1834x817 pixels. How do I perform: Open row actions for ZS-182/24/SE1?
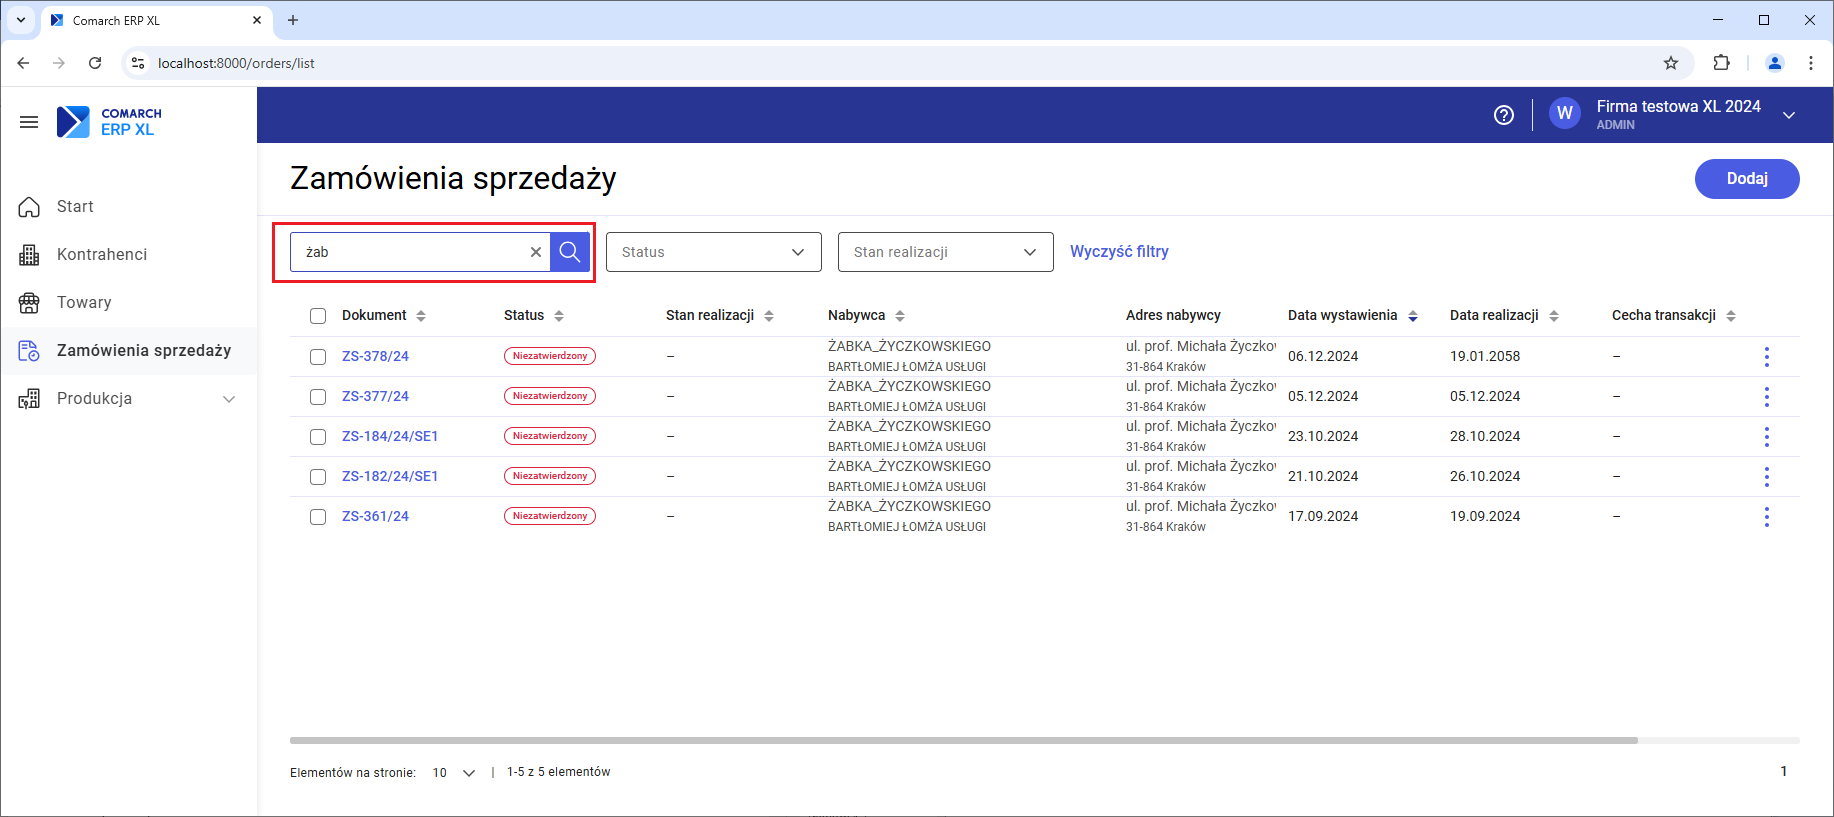coord(1767,477)
